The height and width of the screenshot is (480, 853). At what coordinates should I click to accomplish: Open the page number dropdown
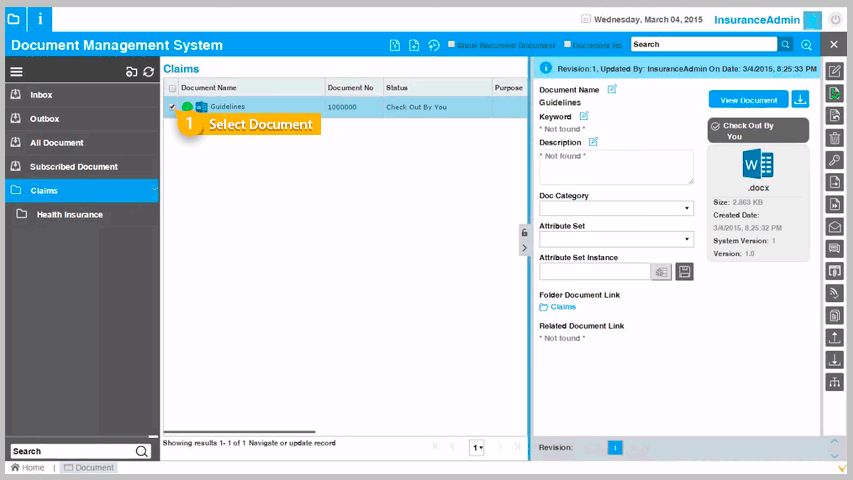[x=477, y=447]
